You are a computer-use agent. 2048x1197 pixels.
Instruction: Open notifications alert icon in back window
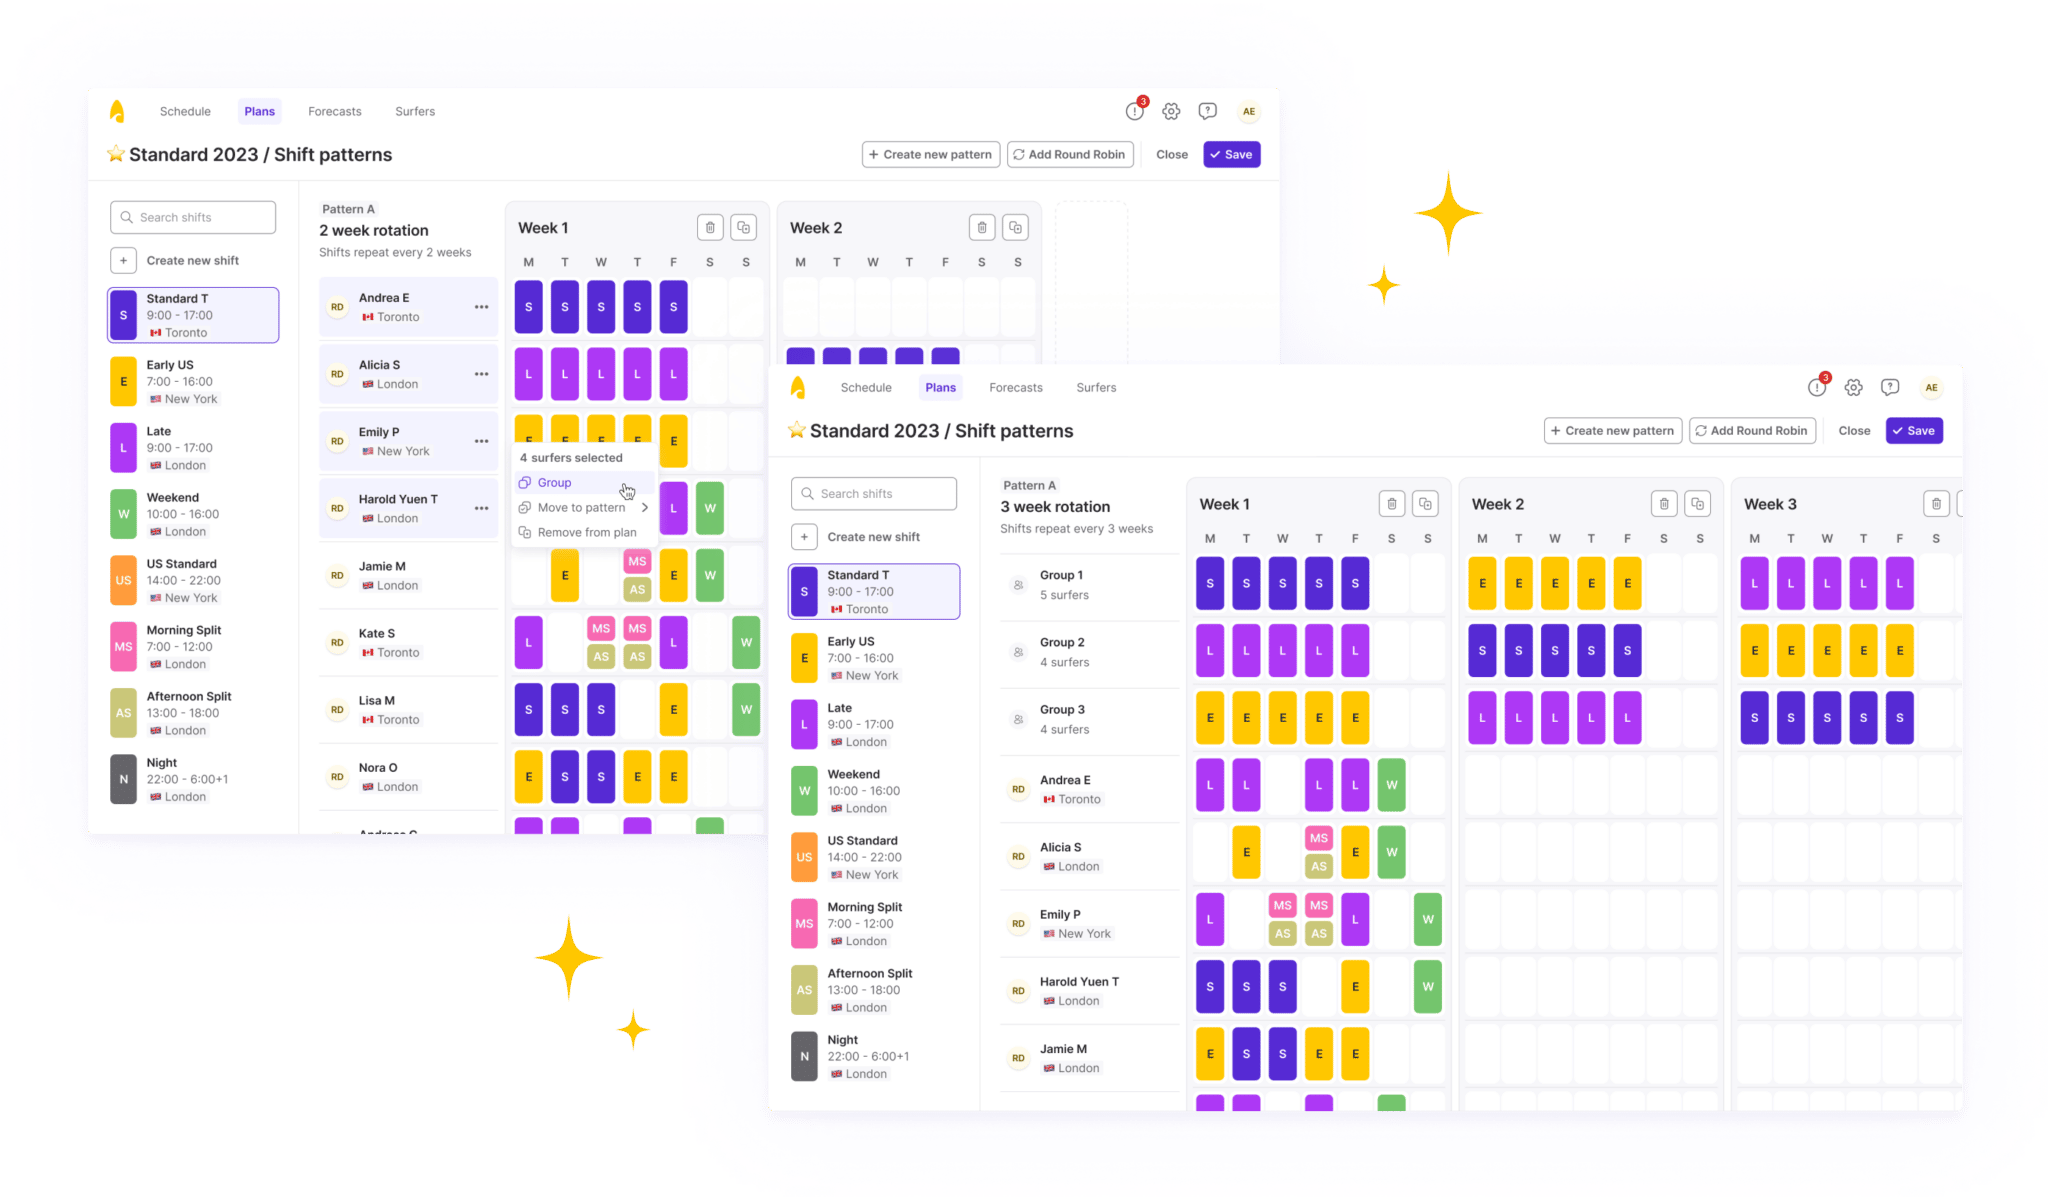(1135, 111)
